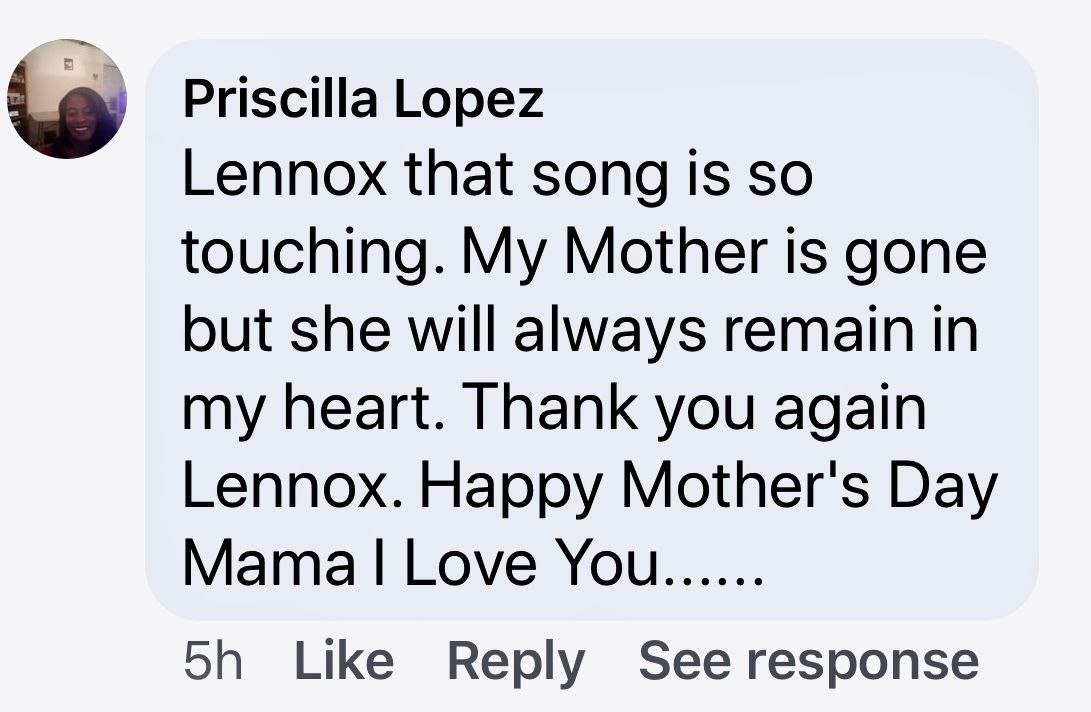Click the 5h comment timestamp
This screenshot has width=1091, height=712.
tap(213, 661)
